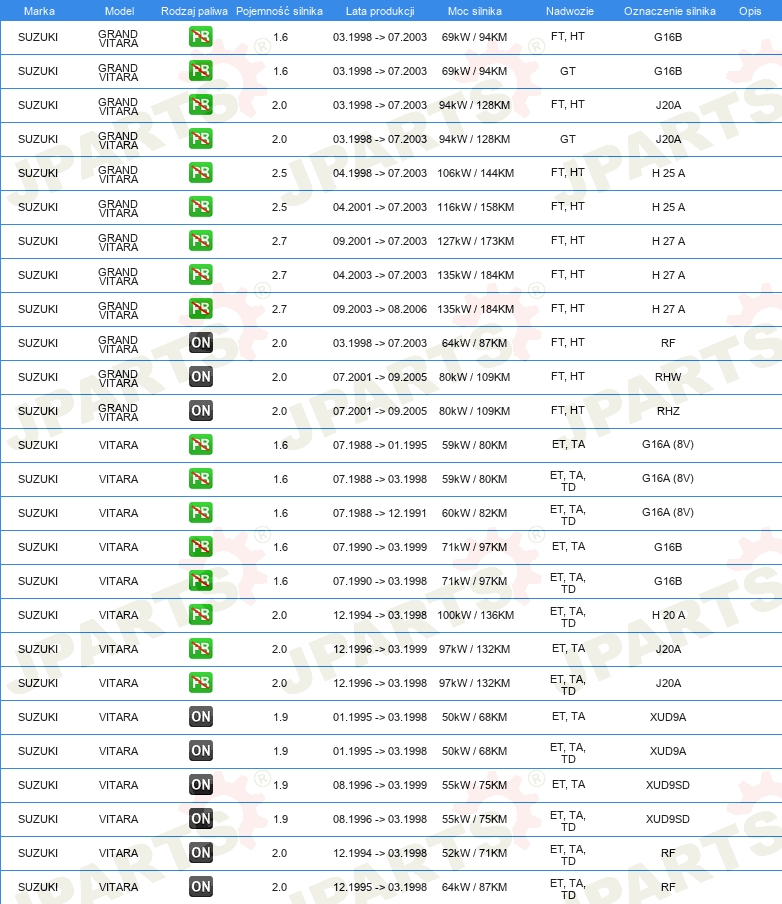Click the 04.2001 -> 07.2003 production date
The height and width of the screenshot is (904, 782).
click(x=379, y=207)
